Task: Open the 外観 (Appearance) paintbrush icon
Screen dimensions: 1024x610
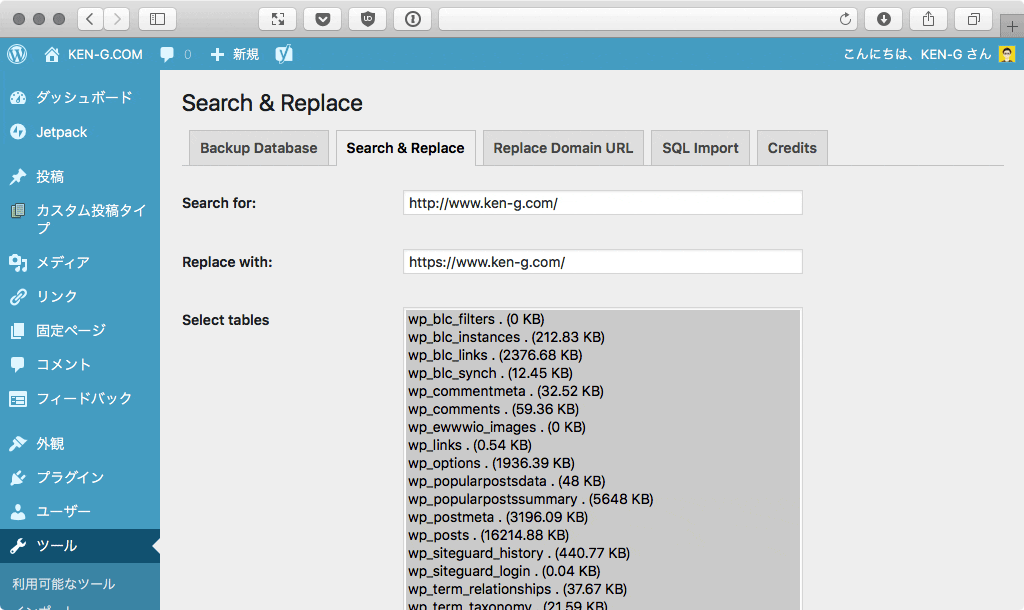Action: point(16,442)
